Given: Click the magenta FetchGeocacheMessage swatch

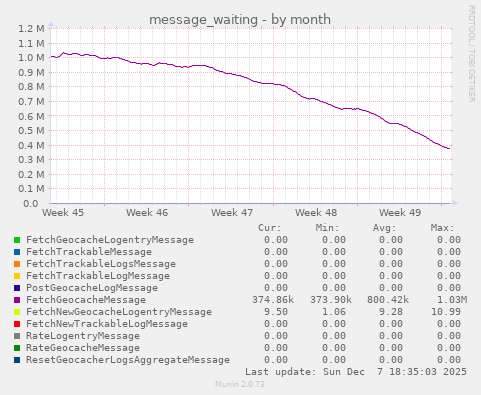Looking at the screenshot, I should pos(17,300).
